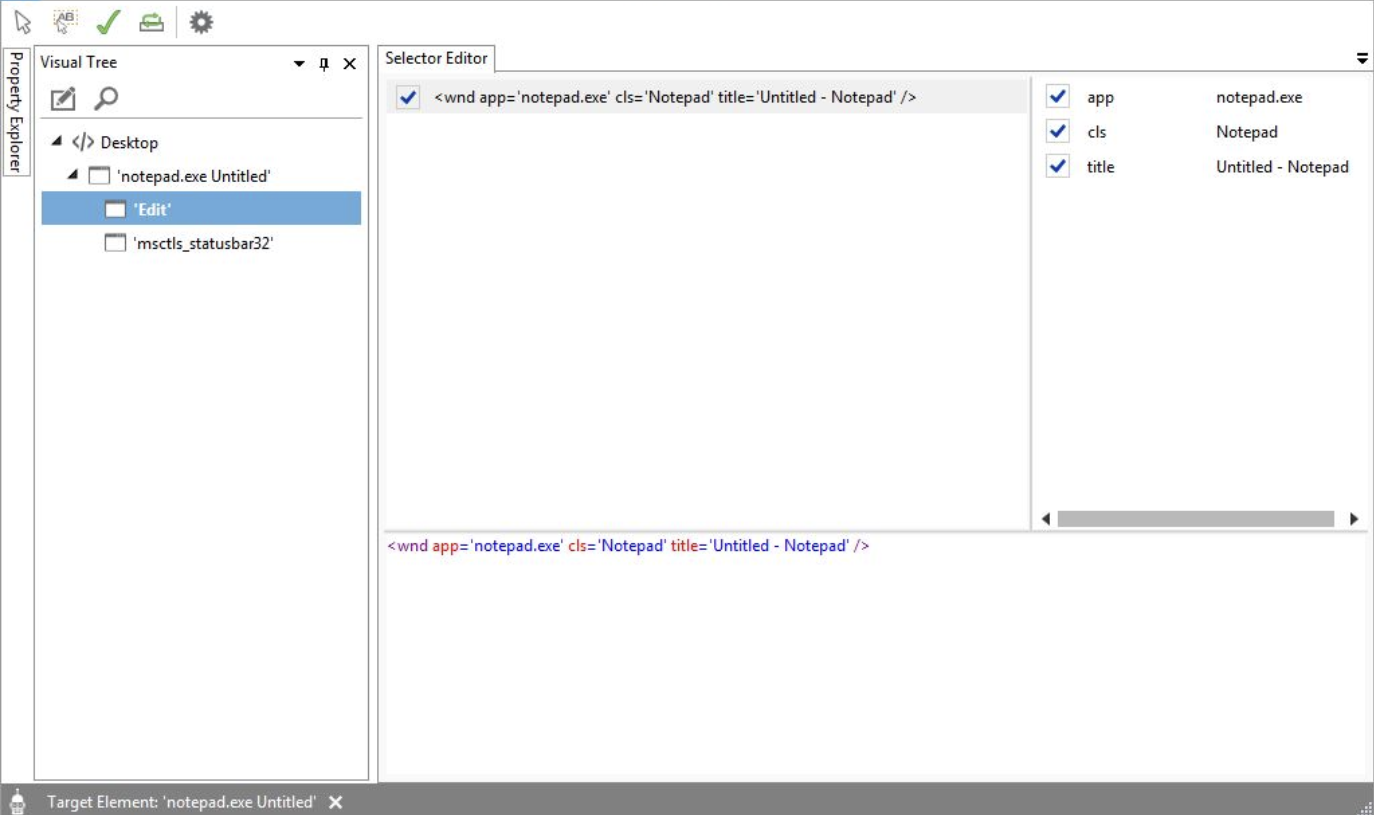
Task: Open the options gear icon
Action: tap(201, 21)
